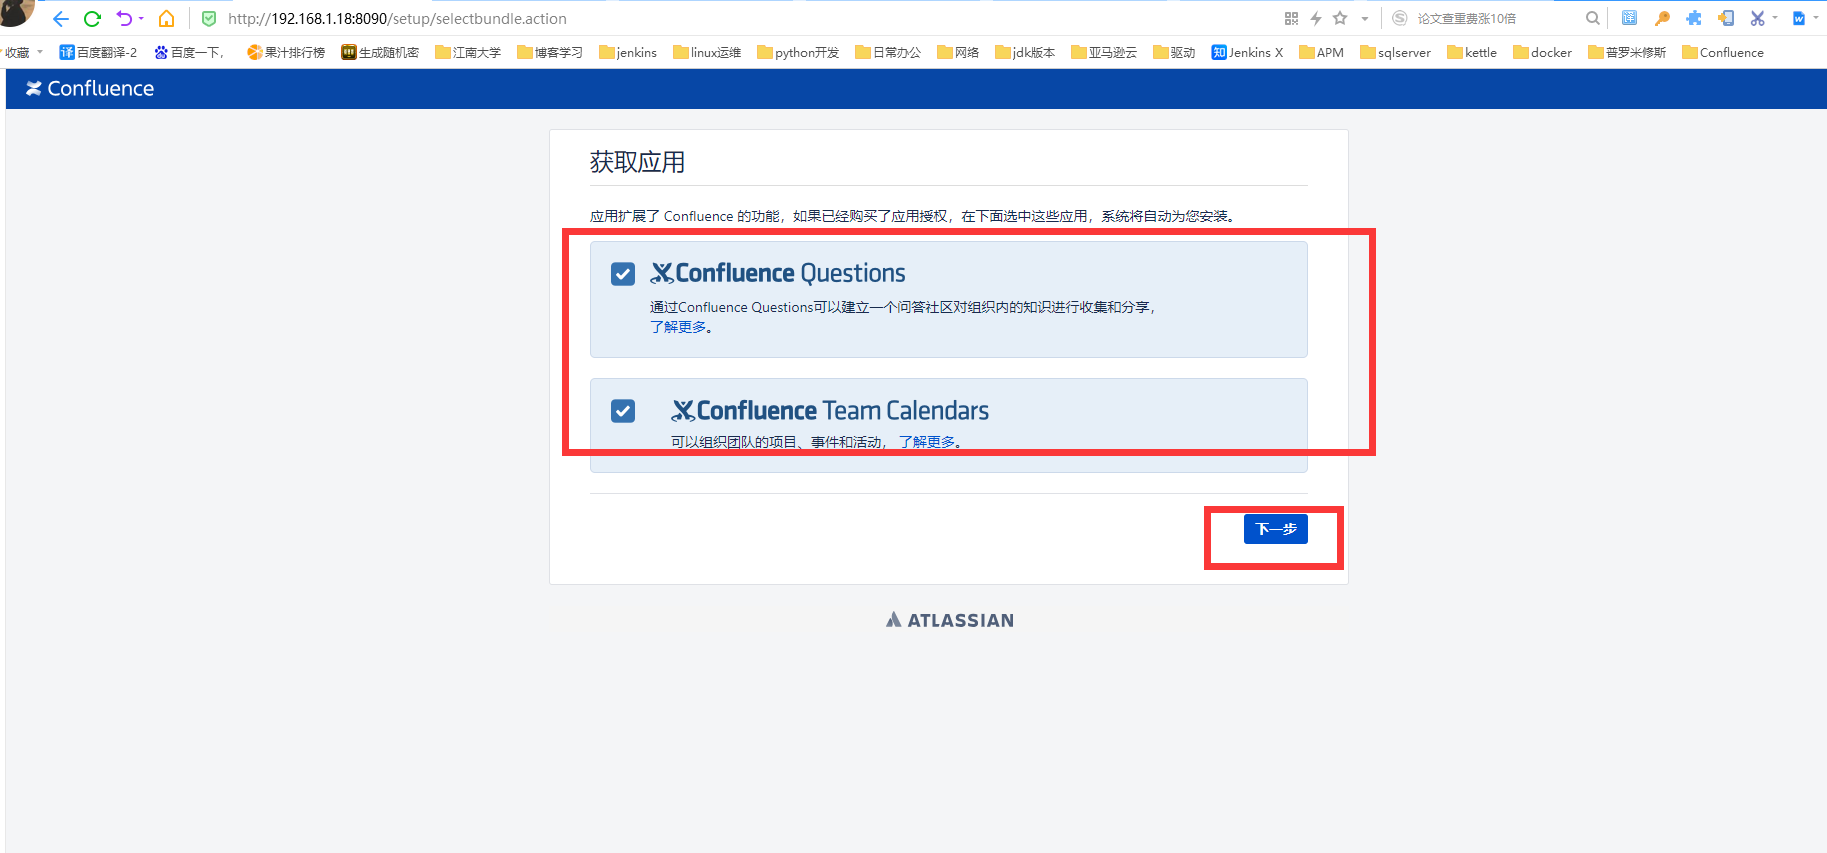Image resolution: width=1827 pixels, height=853 pixels.
Task: Click the Confluence logo in the header
Action: [x=90, y=89]
